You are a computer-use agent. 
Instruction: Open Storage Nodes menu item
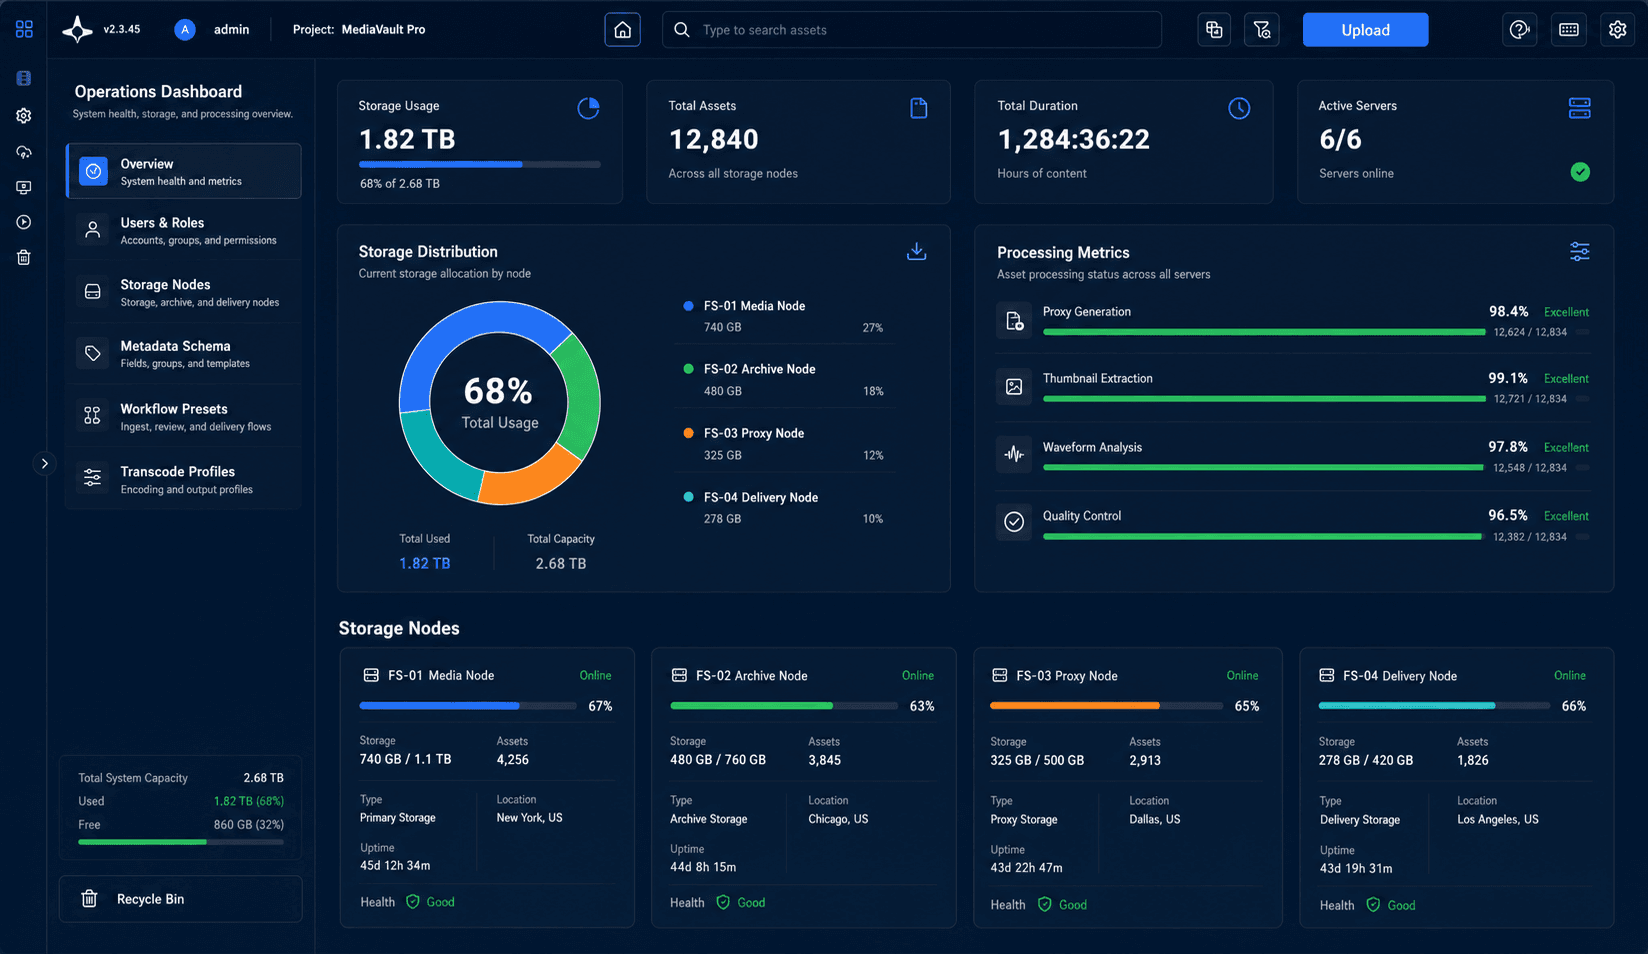(184, 292)
